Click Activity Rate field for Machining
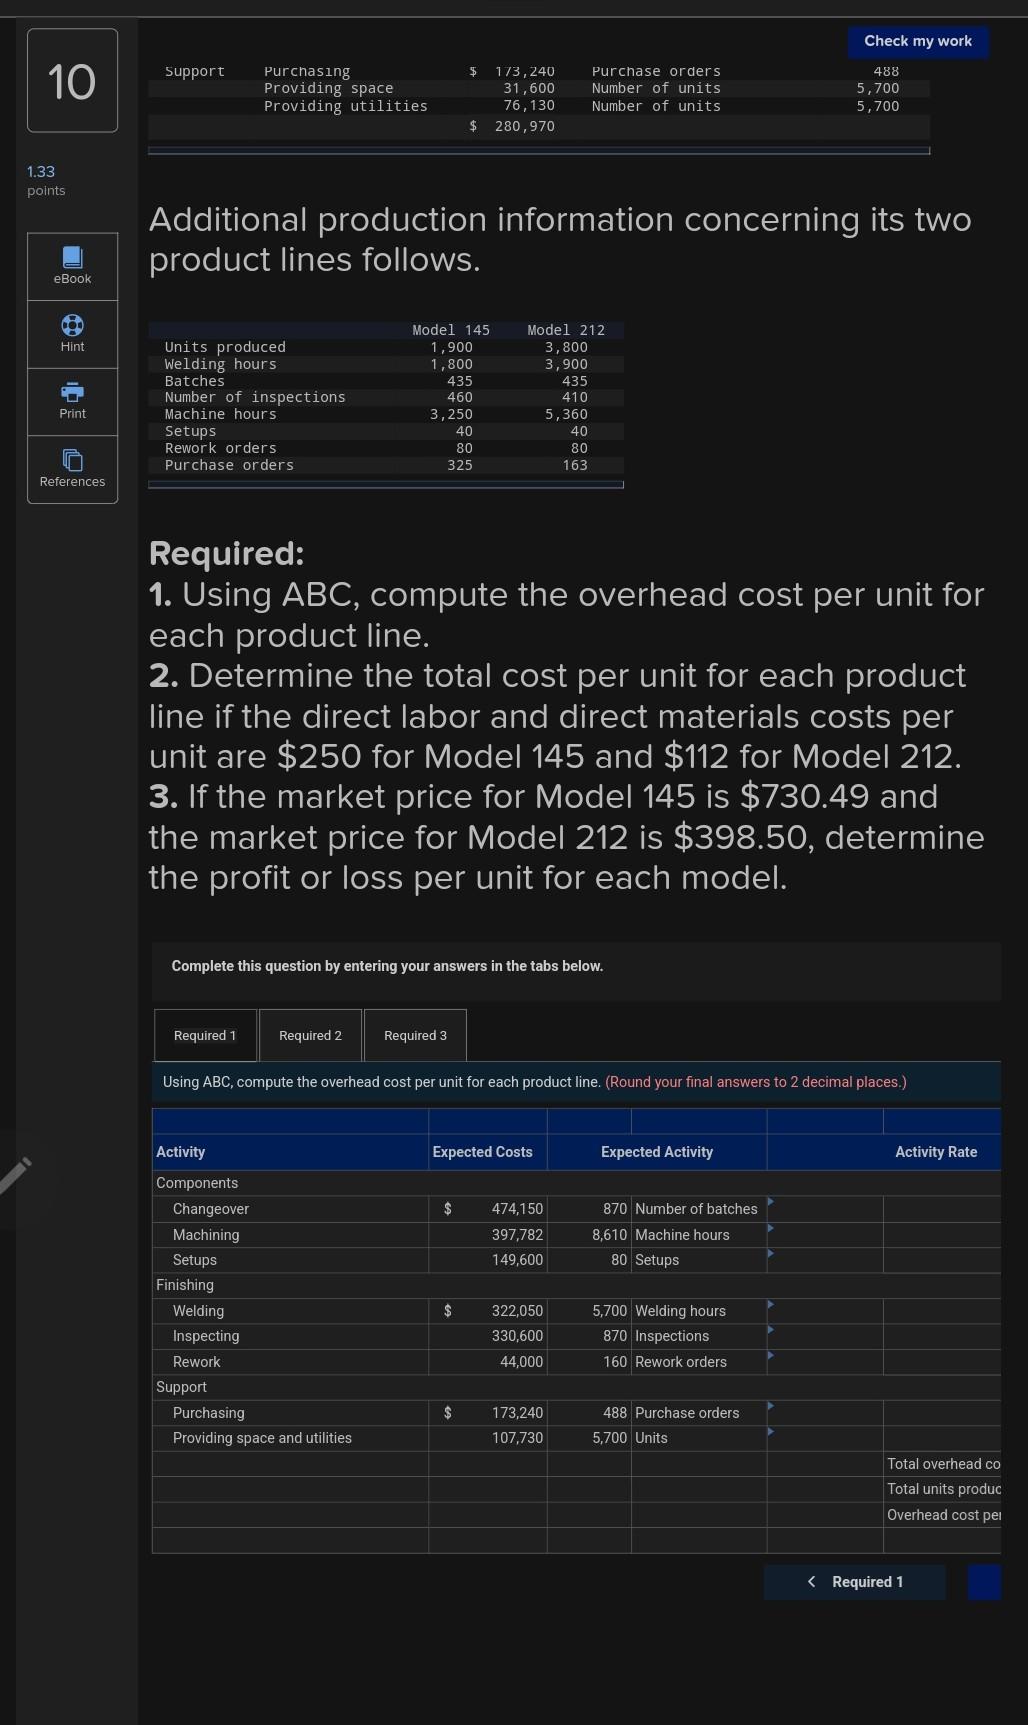Screen dimensions: 1028x1725 click(x=941, y=1235)
